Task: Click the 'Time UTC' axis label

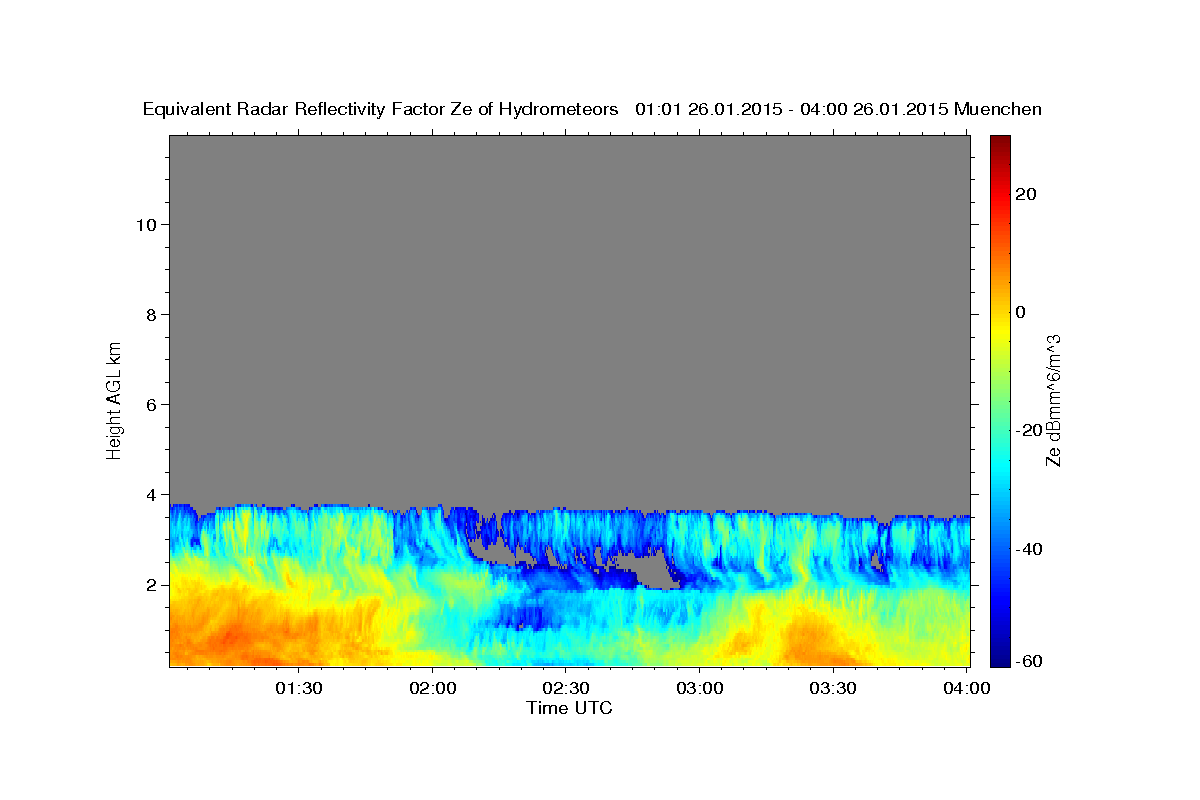Action: [569, 708]
